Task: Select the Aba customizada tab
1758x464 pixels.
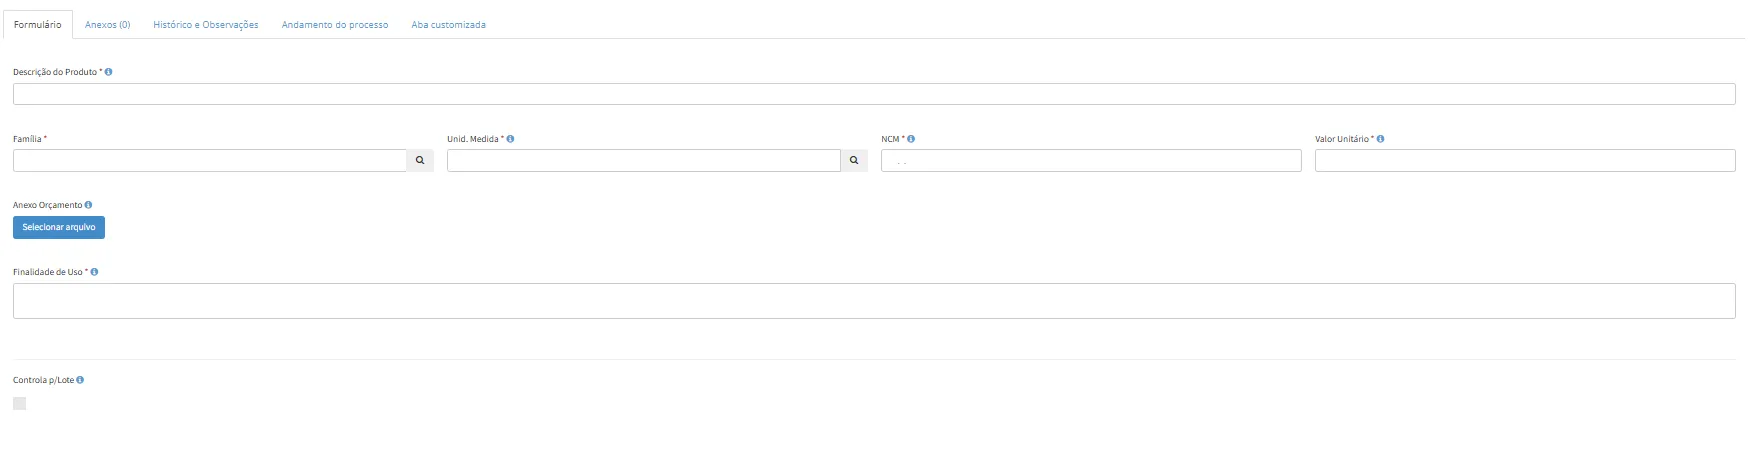Action: click(x=449, y=25)
